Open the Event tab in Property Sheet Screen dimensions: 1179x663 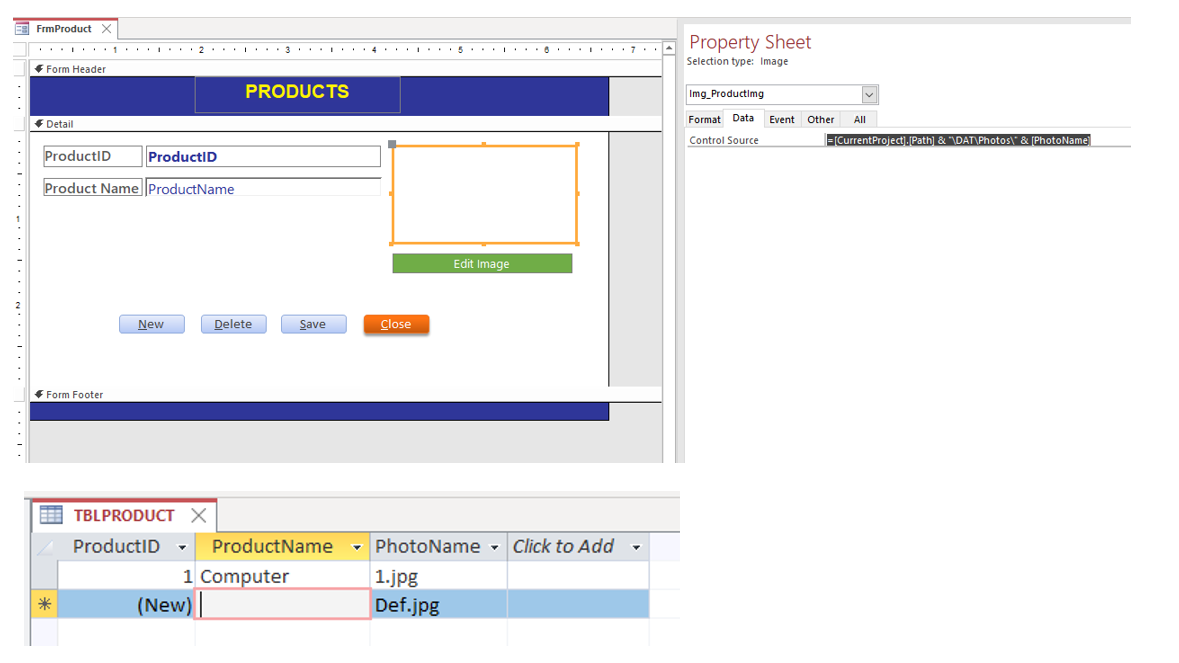click(x=782, y=120)
